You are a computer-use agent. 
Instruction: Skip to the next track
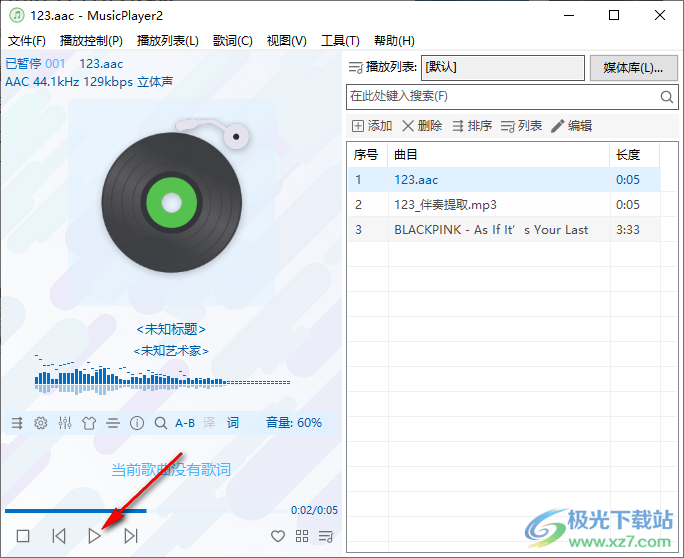[x=131, y=536]
